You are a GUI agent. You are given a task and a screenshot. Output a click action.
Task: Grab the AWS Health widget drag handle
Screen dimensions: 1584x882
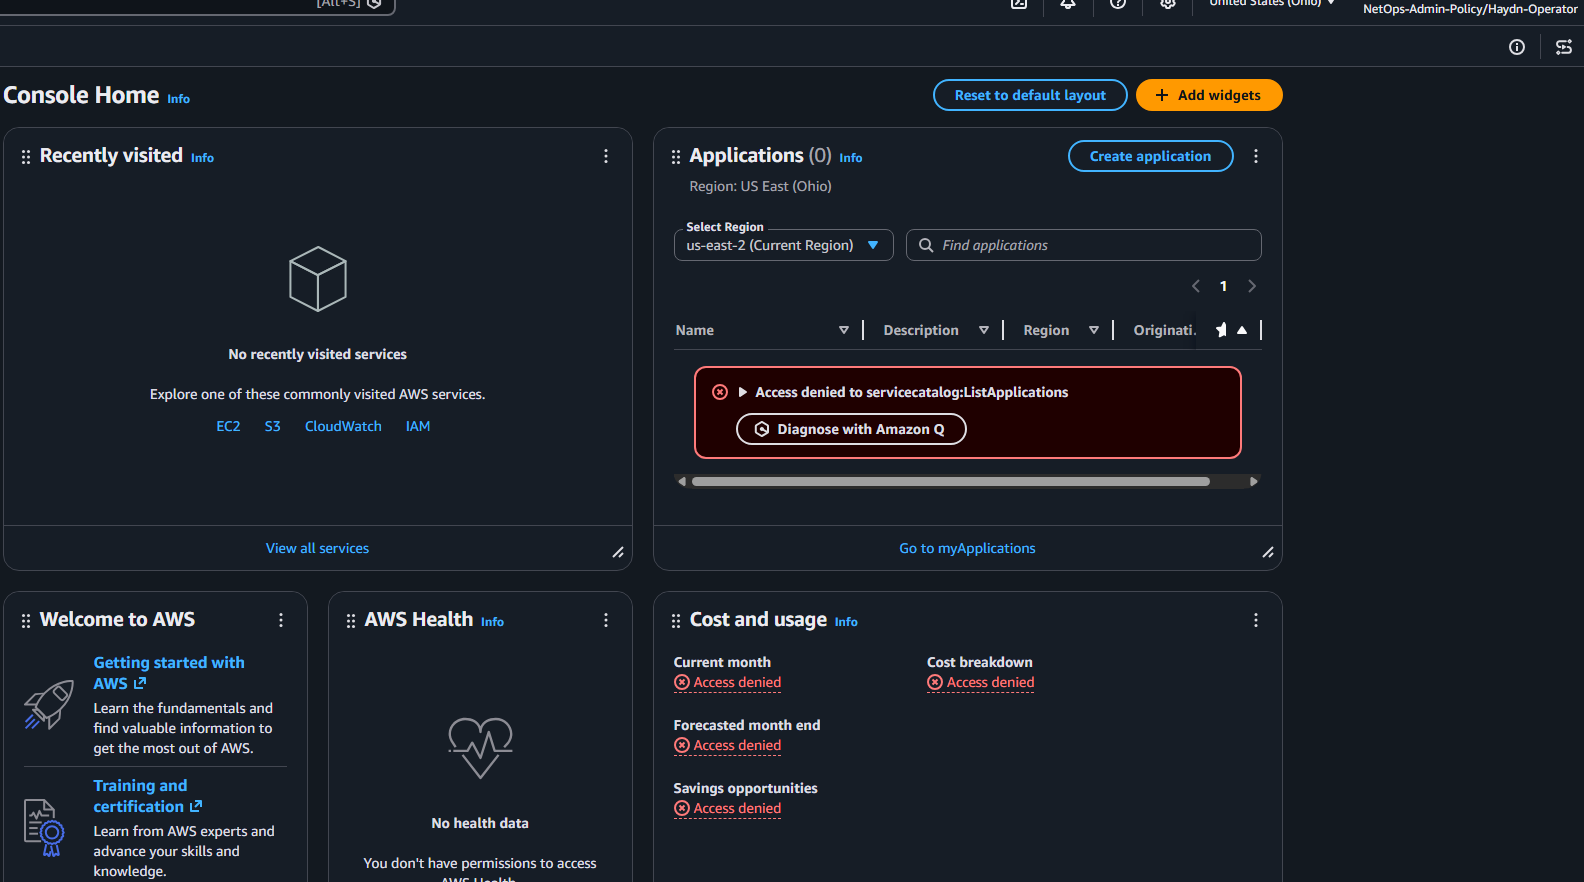351,621
